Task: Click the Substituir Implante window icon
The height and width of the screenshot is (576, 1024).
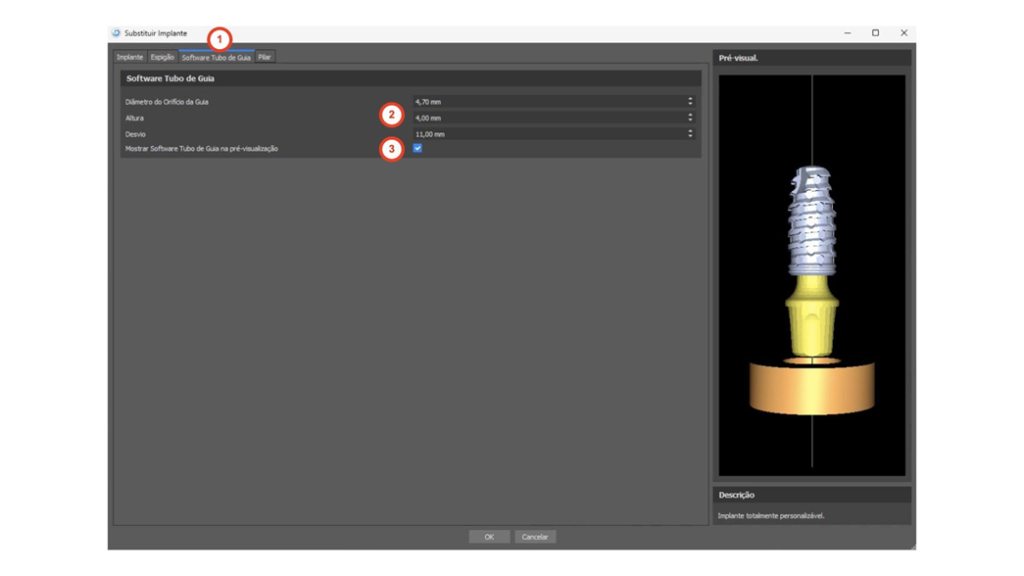Action: (116, 33)
